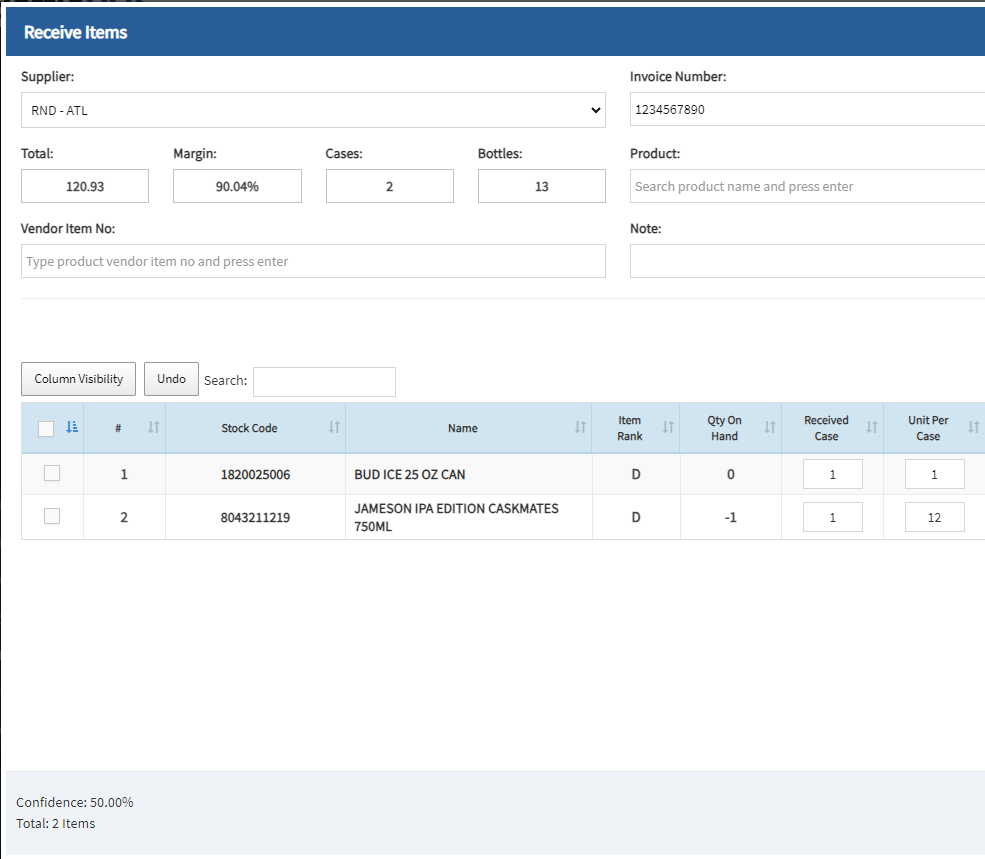Click the table Search input field
The image size is (985, 859).
(x=323, y=381)
